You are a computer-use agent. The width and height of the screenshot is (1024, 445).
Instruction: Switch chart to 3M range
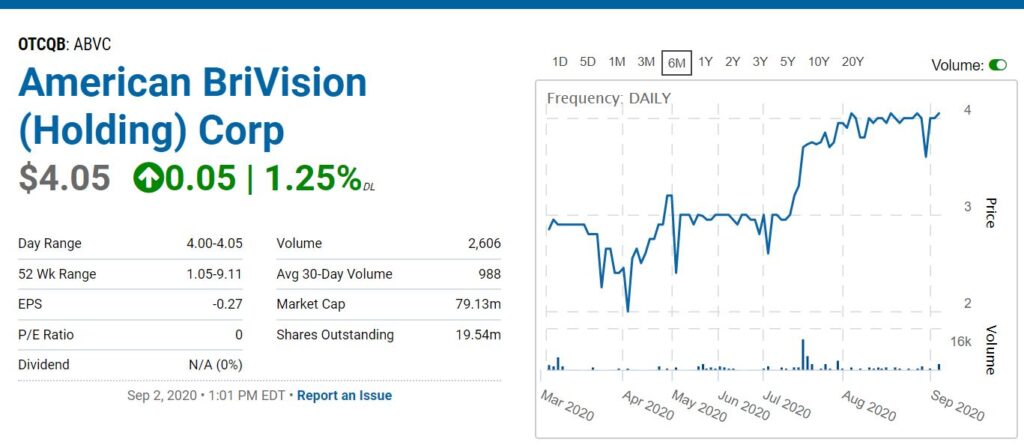pos(646,62)
